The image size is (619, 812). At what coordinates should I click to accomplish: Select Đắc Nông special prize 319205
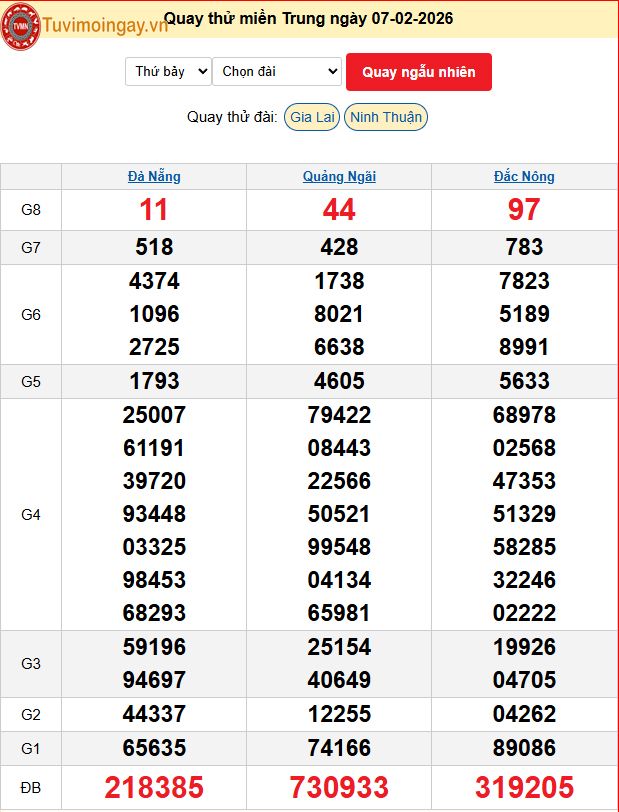coord(524,788)
